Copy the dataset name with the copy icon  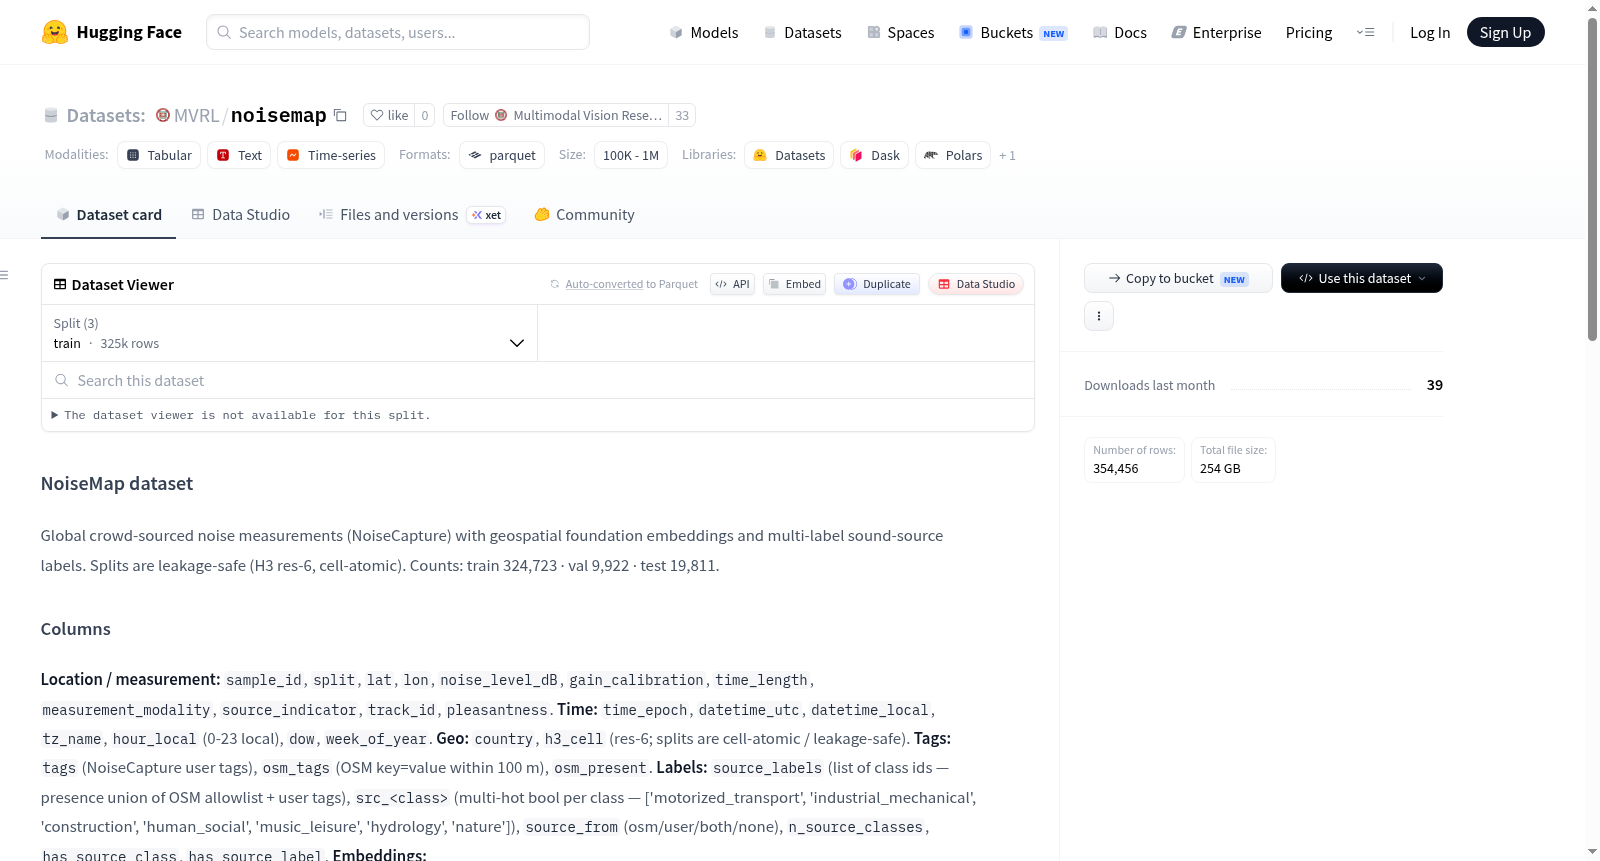(340, 115)
